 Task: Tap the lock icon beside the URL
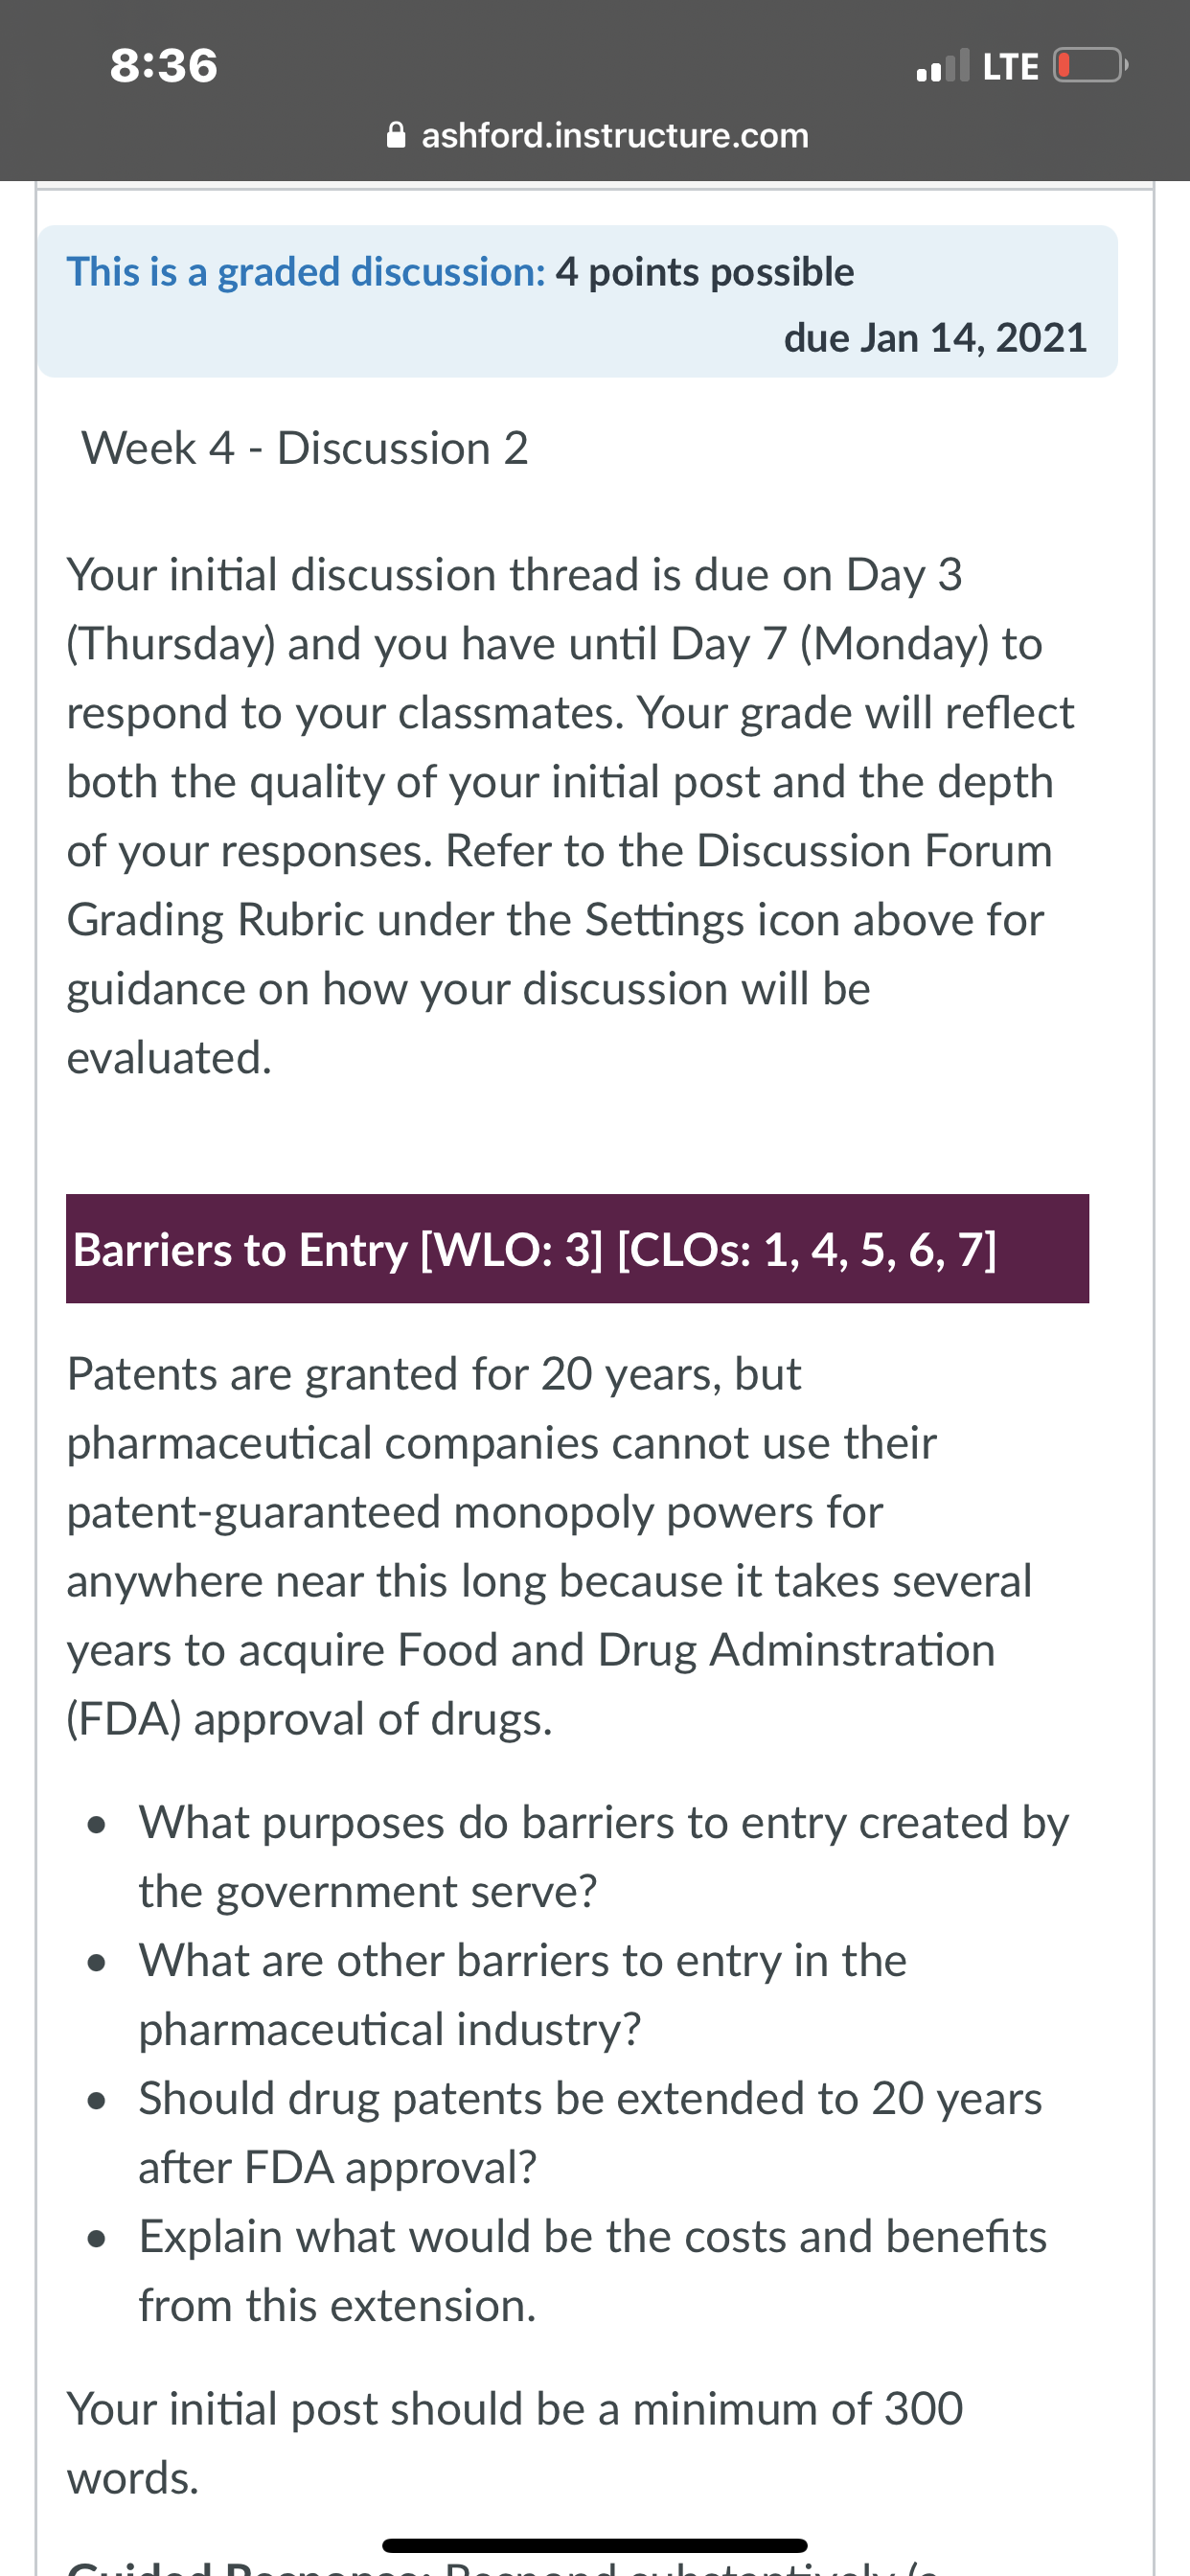pyautogui.click(x=396, y=134)
